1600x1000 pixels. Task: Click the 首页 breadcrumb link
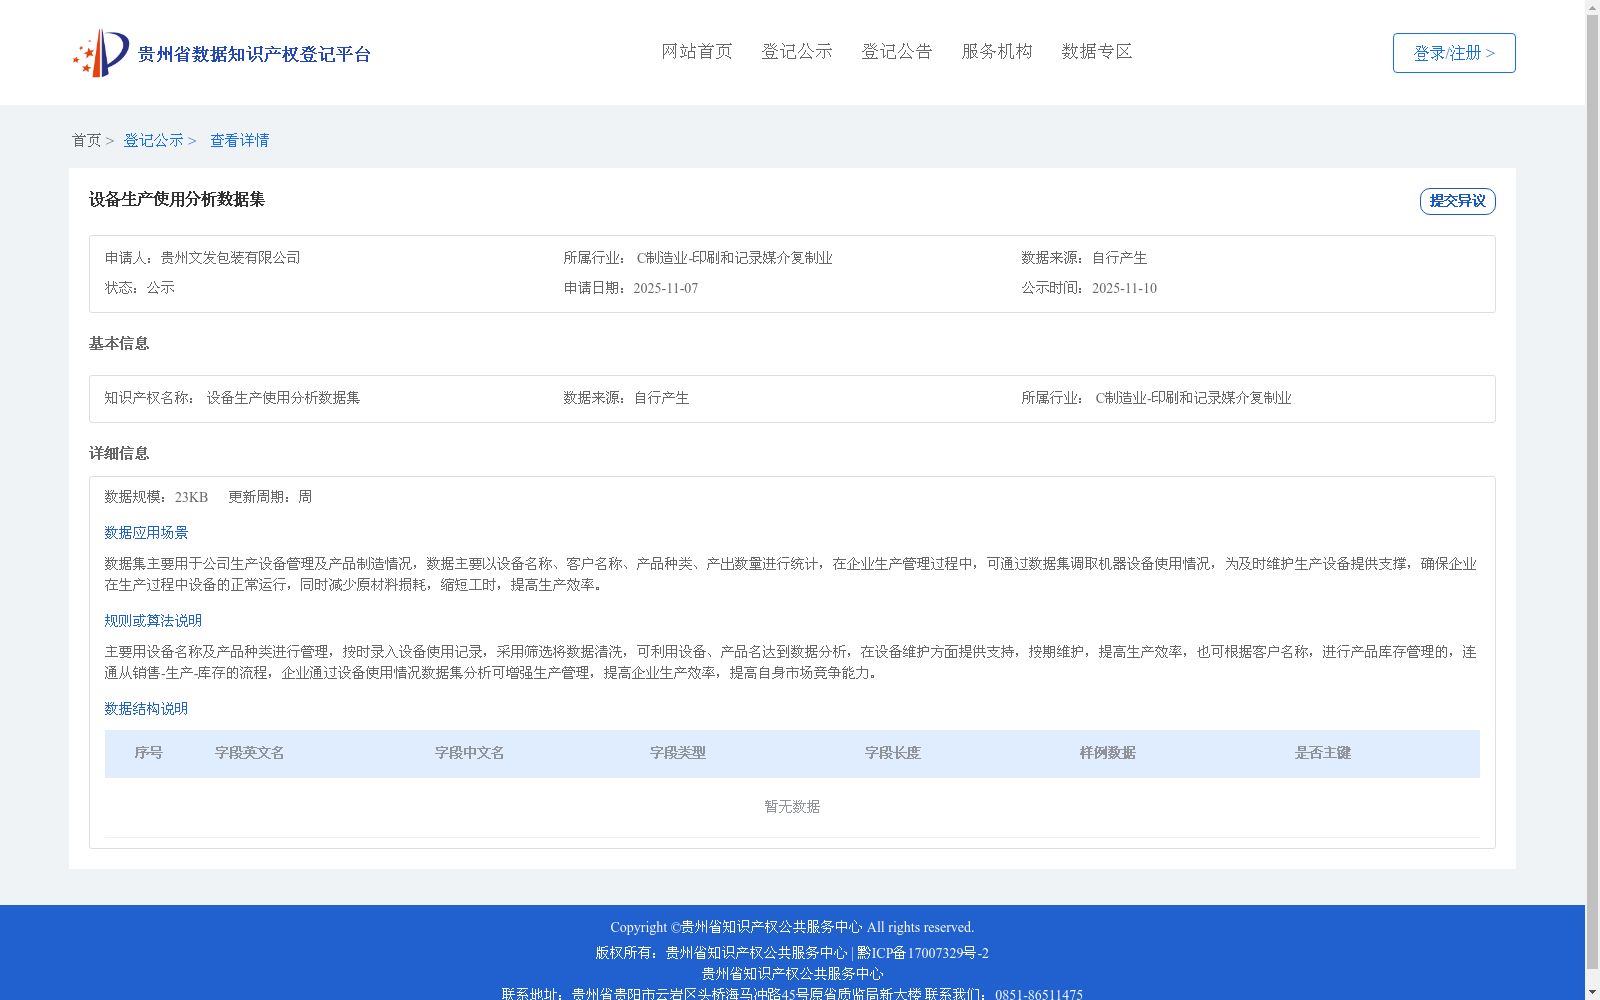coord(86,140)
